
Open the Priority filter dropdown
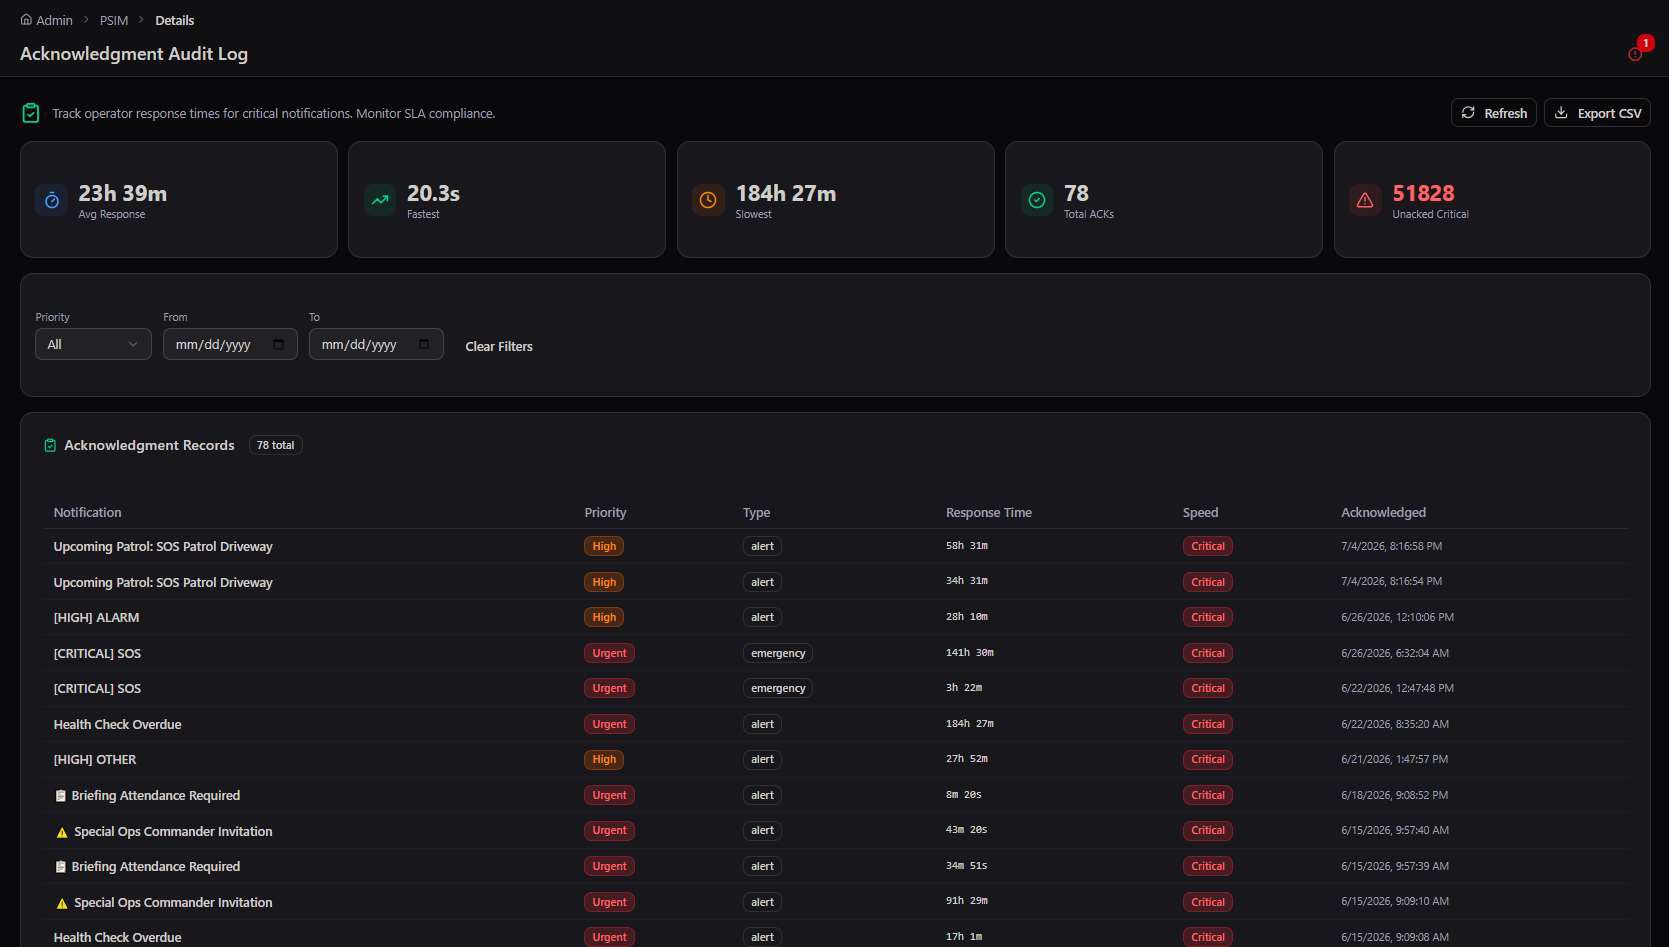coord(93,344)
